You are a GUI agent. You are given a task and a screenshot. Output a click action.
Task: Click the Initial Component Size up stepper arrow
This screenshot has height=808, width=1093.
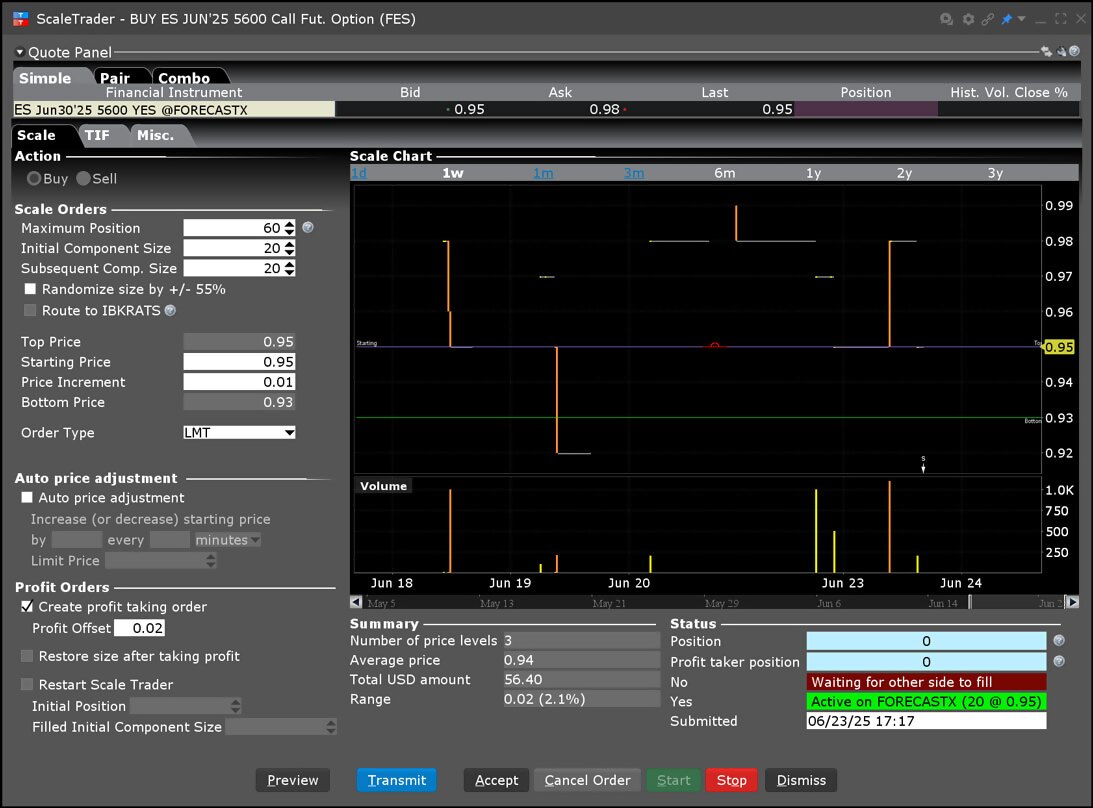coord(287,244)
